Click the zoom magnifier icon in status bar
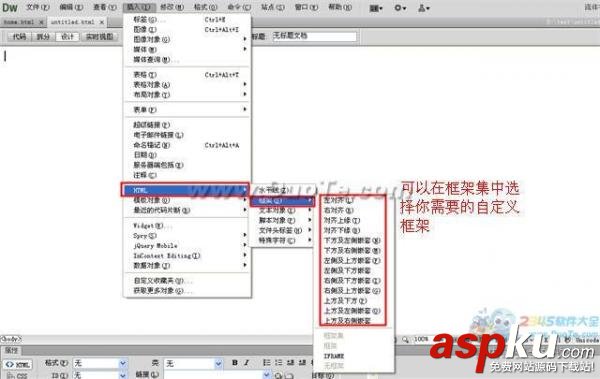The image size is (600, 379). tap(405, 339)
